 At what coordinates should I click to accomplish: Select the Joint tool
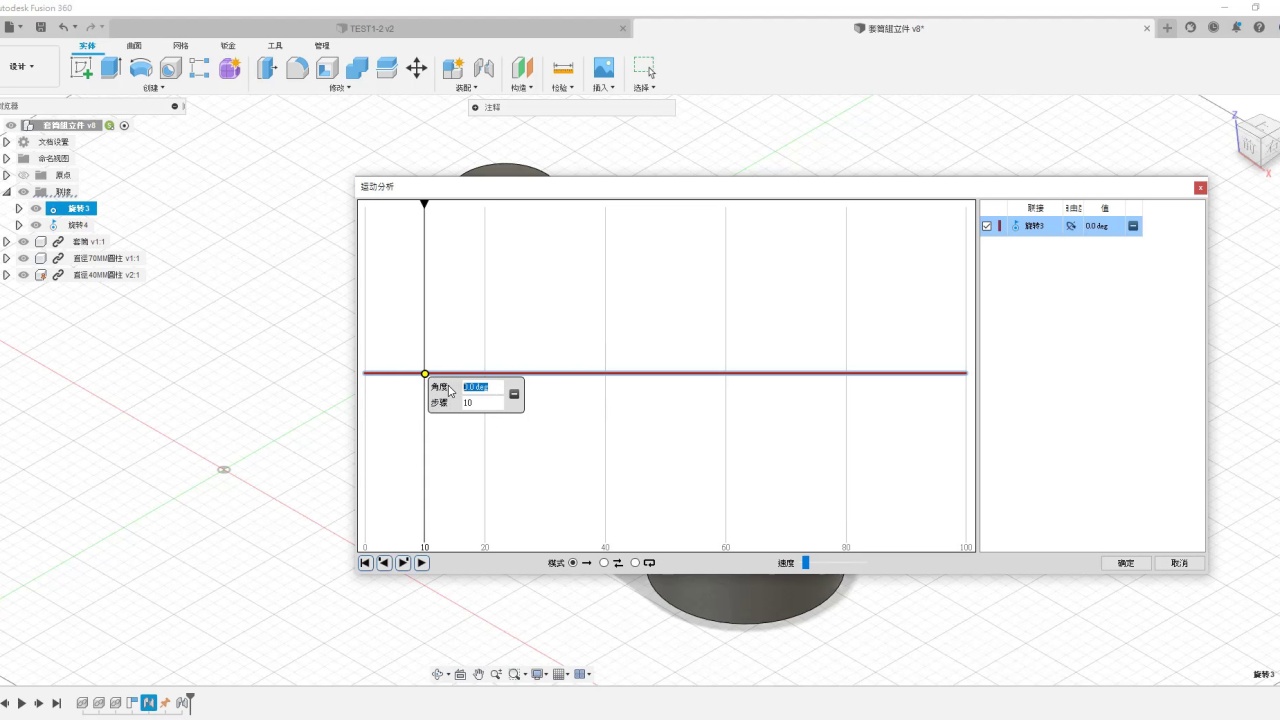point(484,68)
